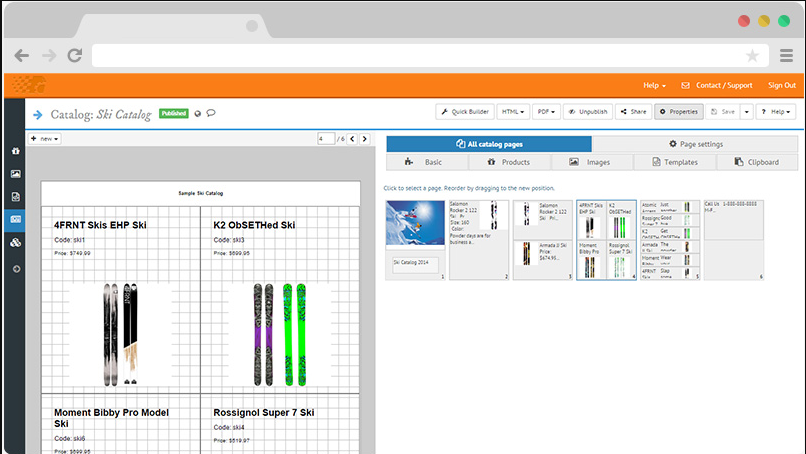Toggle the Unpublish button
Screen dimensions: 806x454
point(588,112)
